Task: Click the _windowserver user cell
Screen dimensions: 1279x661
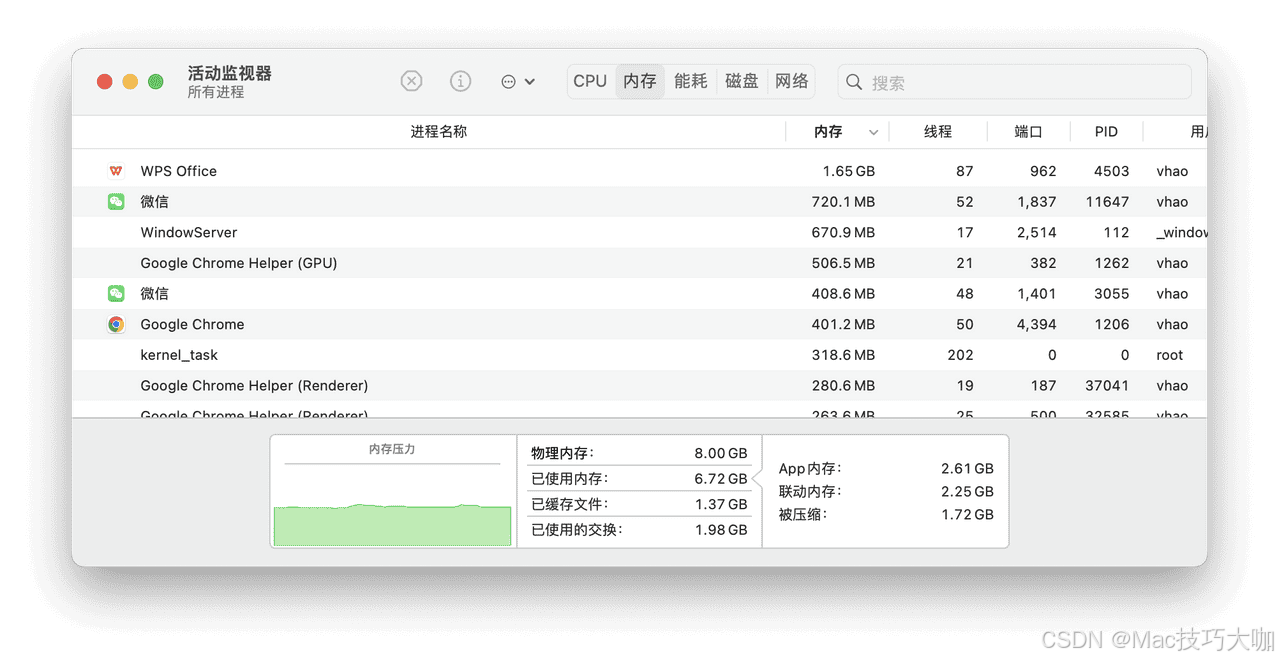Action: click(1181, 232)
